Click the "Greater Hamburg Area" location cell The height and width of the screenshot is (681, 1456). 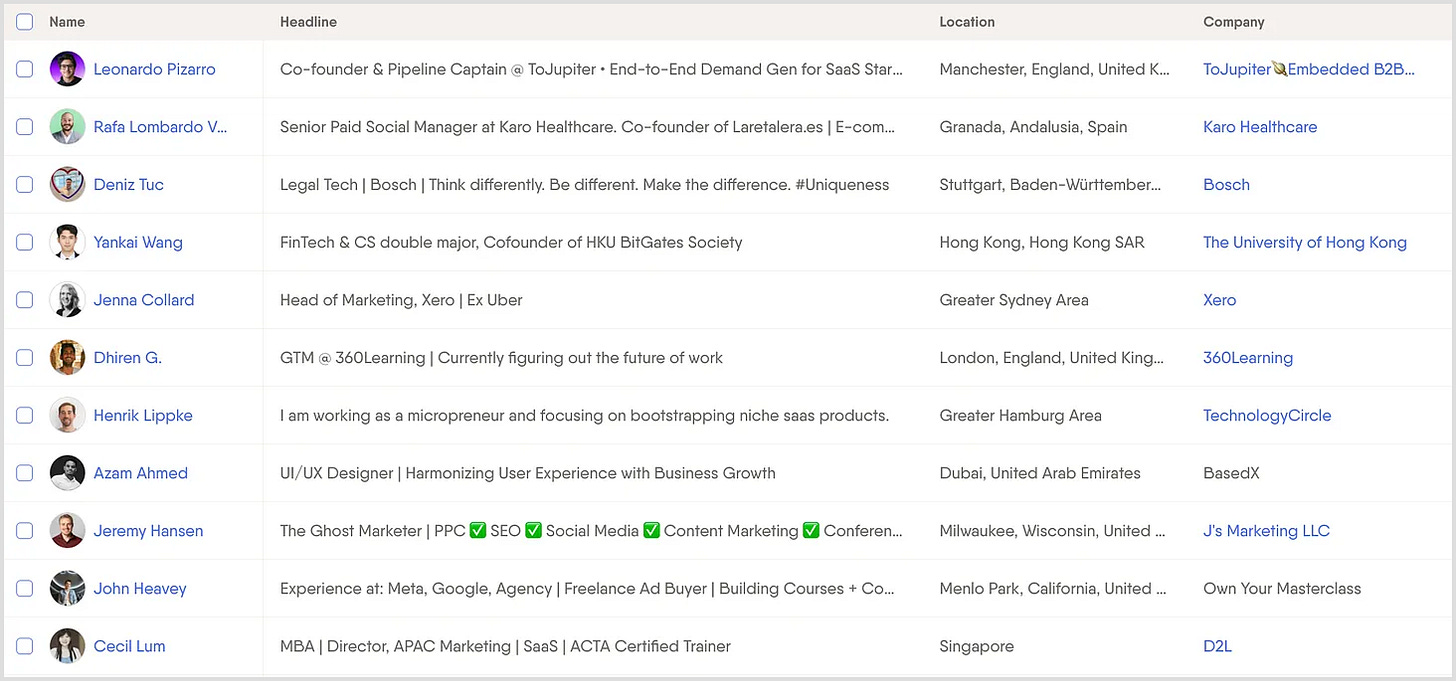coord(1021,415)
